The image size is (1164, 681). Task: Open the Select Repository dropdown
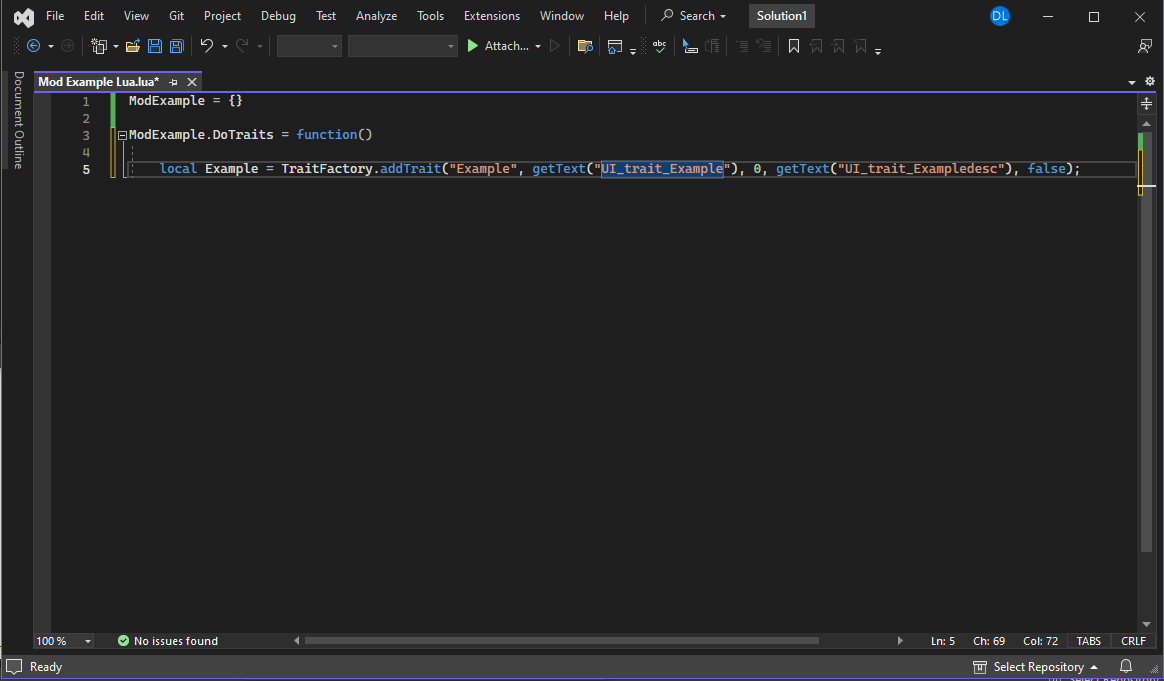tap(1037, 667)
